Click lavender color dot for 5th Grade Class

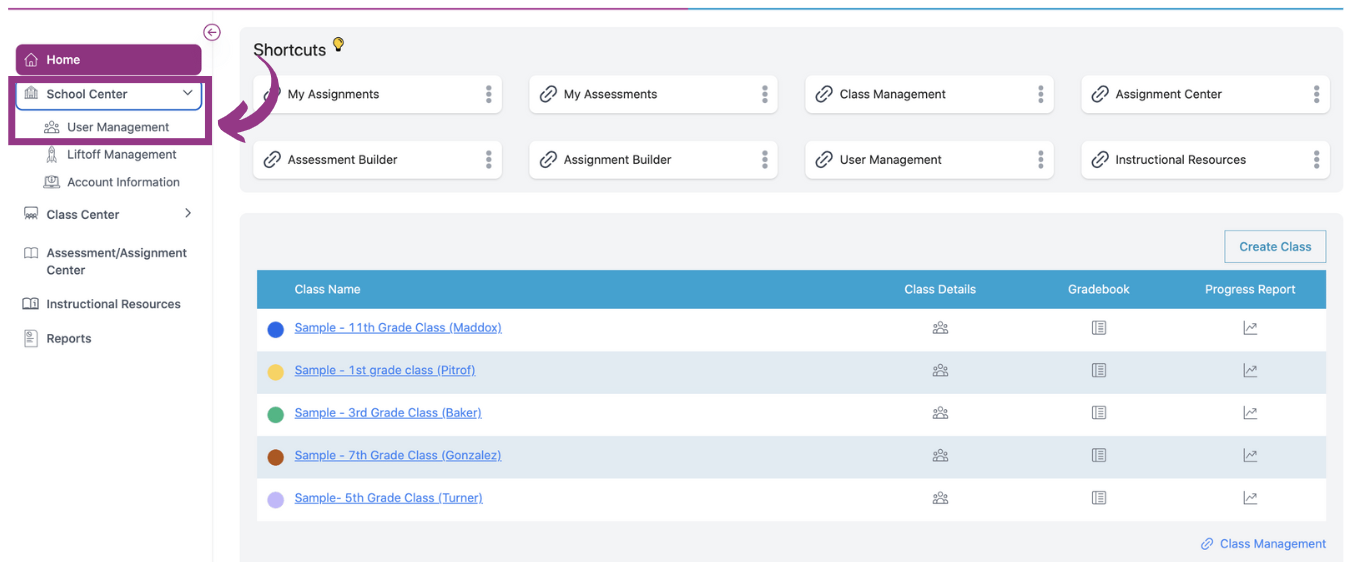[x=276, y=500]
